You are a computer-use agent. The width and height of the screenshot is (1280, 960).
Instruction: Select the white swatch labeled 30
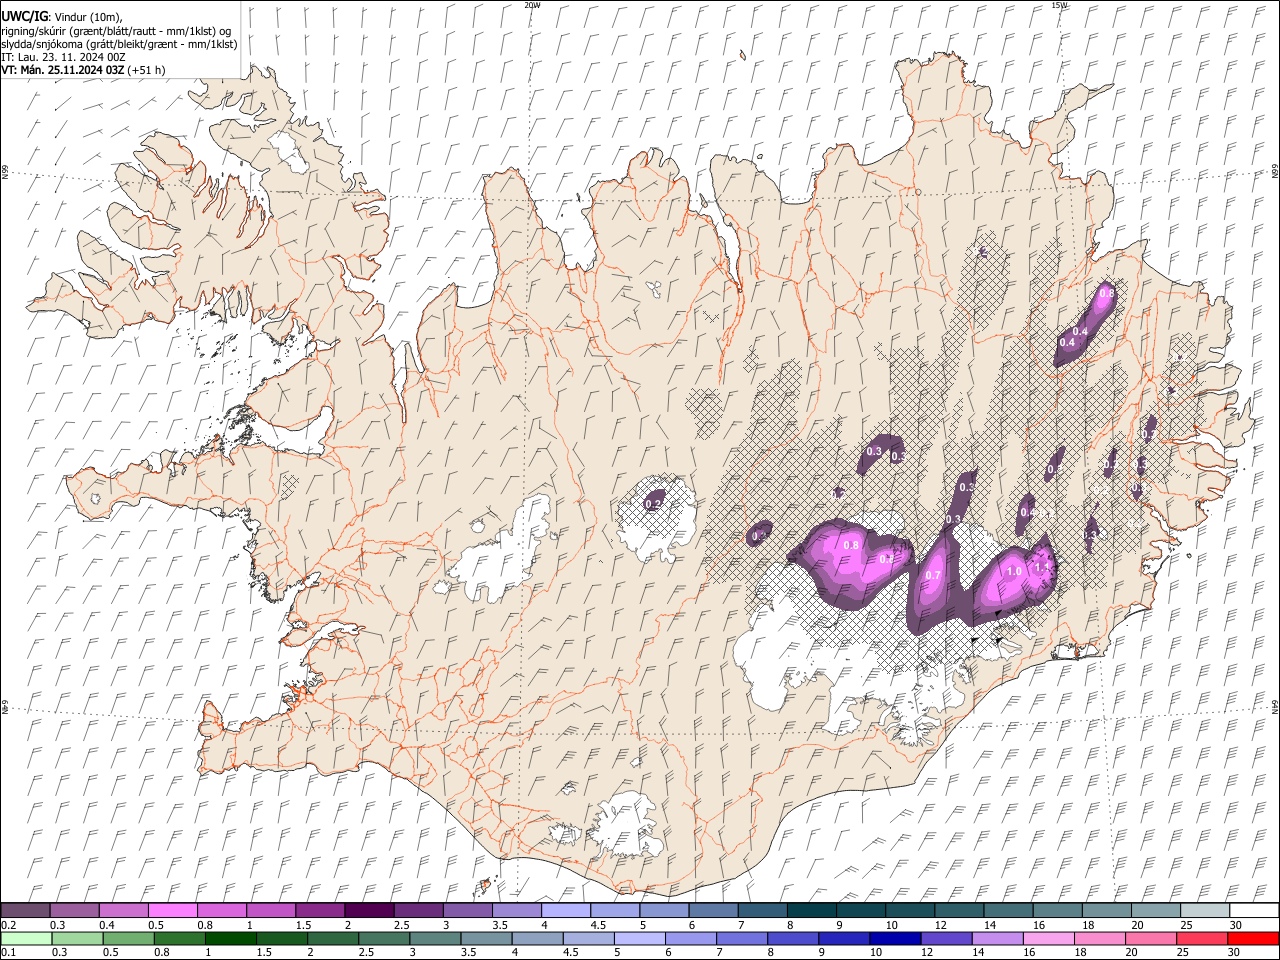click(1254, 911)
